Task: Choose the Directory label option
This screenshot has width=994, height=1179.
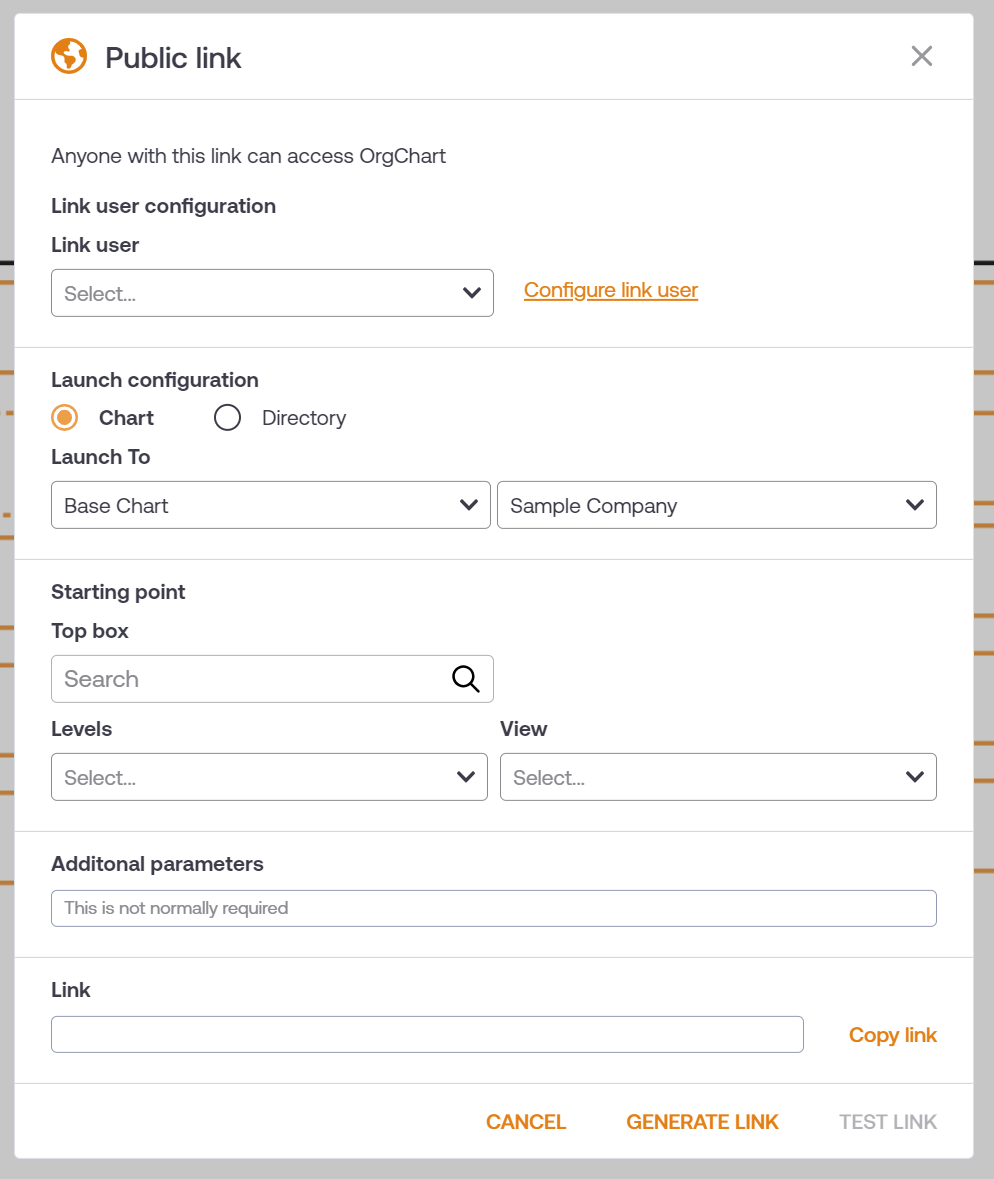Action: click(304, 417)
